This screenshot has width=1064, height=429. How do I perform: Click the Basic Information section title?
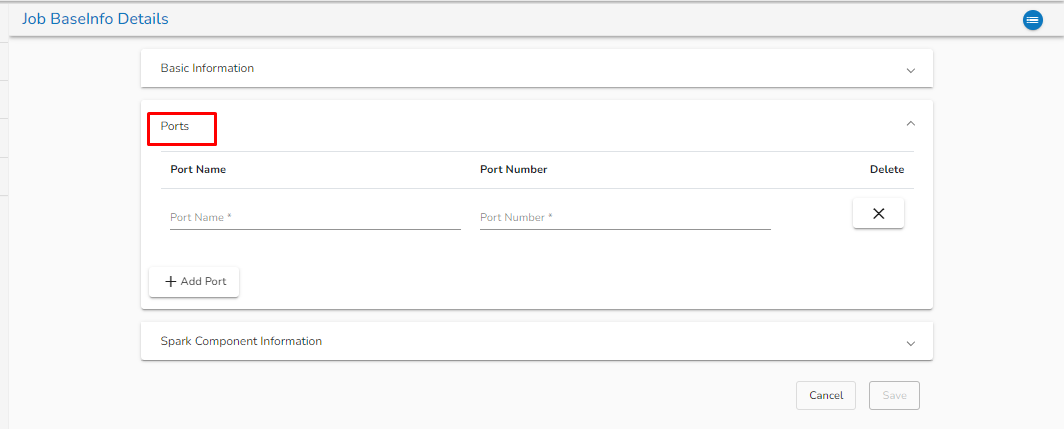click(x=207, y=69)
